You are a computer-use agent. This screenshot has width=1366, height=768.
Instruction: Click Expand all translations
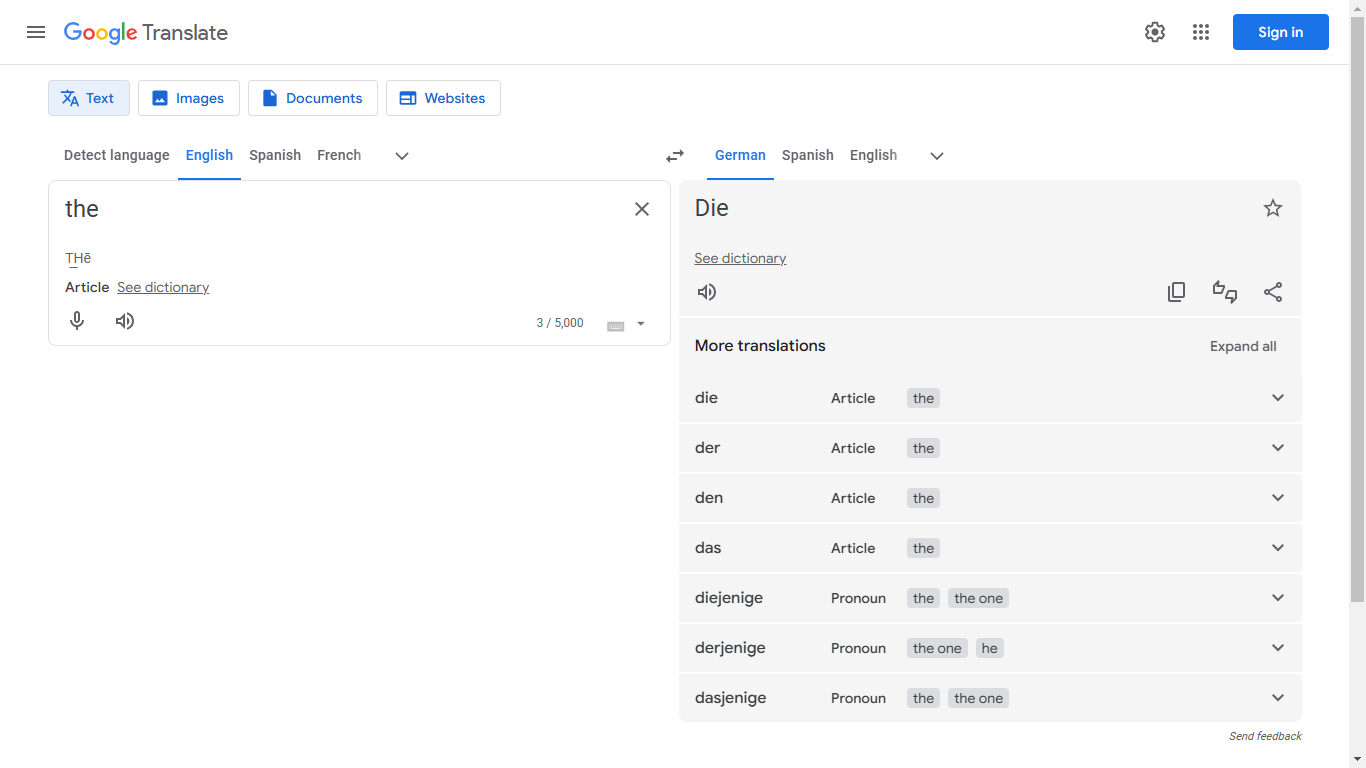pyautogui.click(x=1243, y=346)
